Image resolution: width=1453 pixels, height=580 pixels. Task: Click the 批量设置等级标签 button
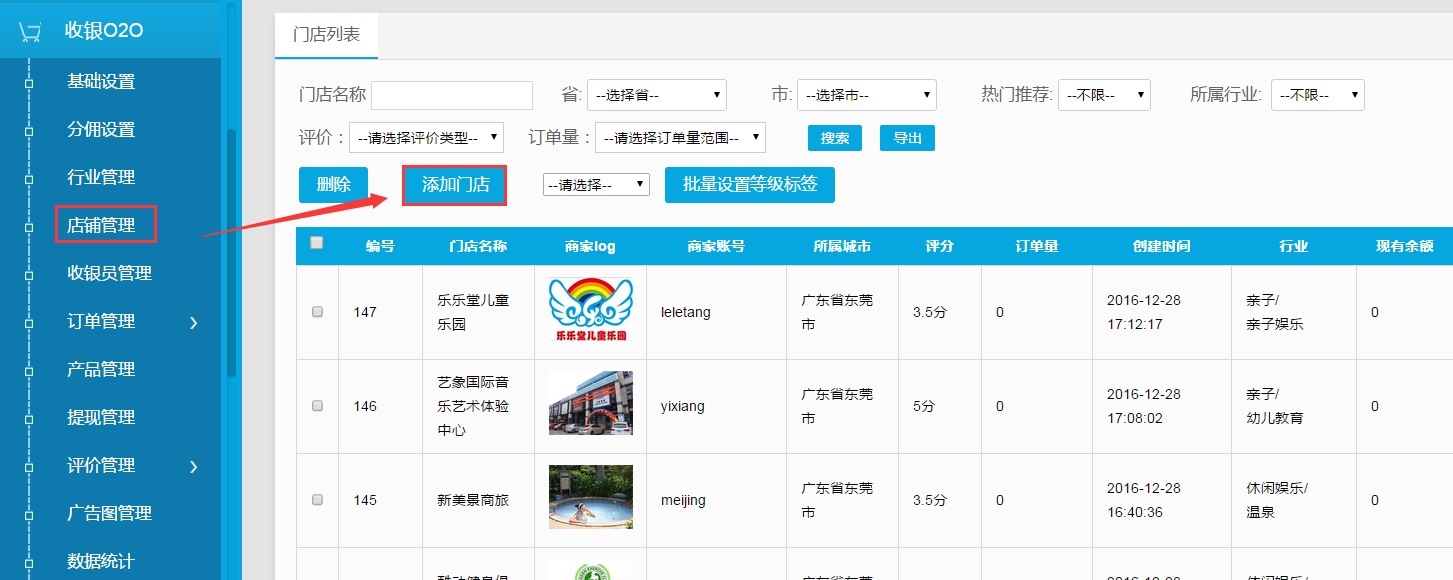pos(750,185)
